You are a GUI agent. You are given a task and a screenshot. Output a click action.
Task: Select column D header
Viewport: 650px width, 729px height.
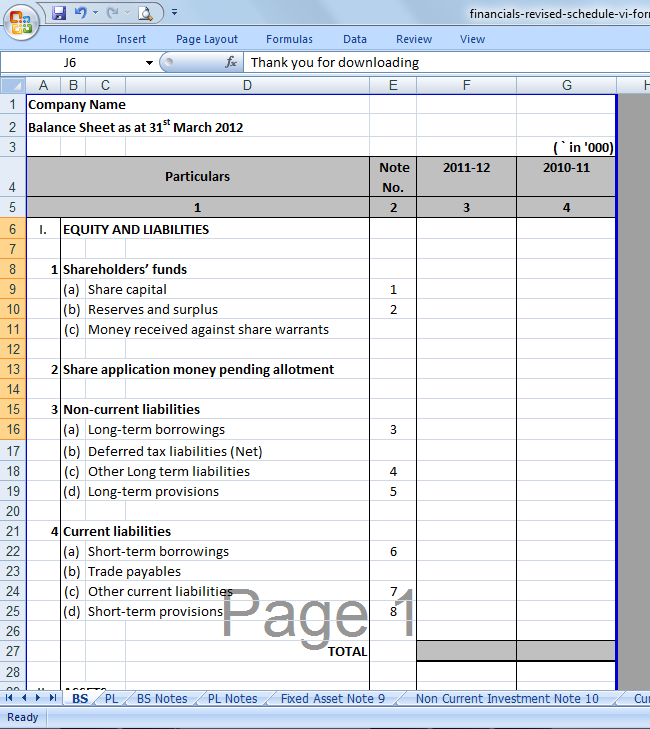point(247,86)
